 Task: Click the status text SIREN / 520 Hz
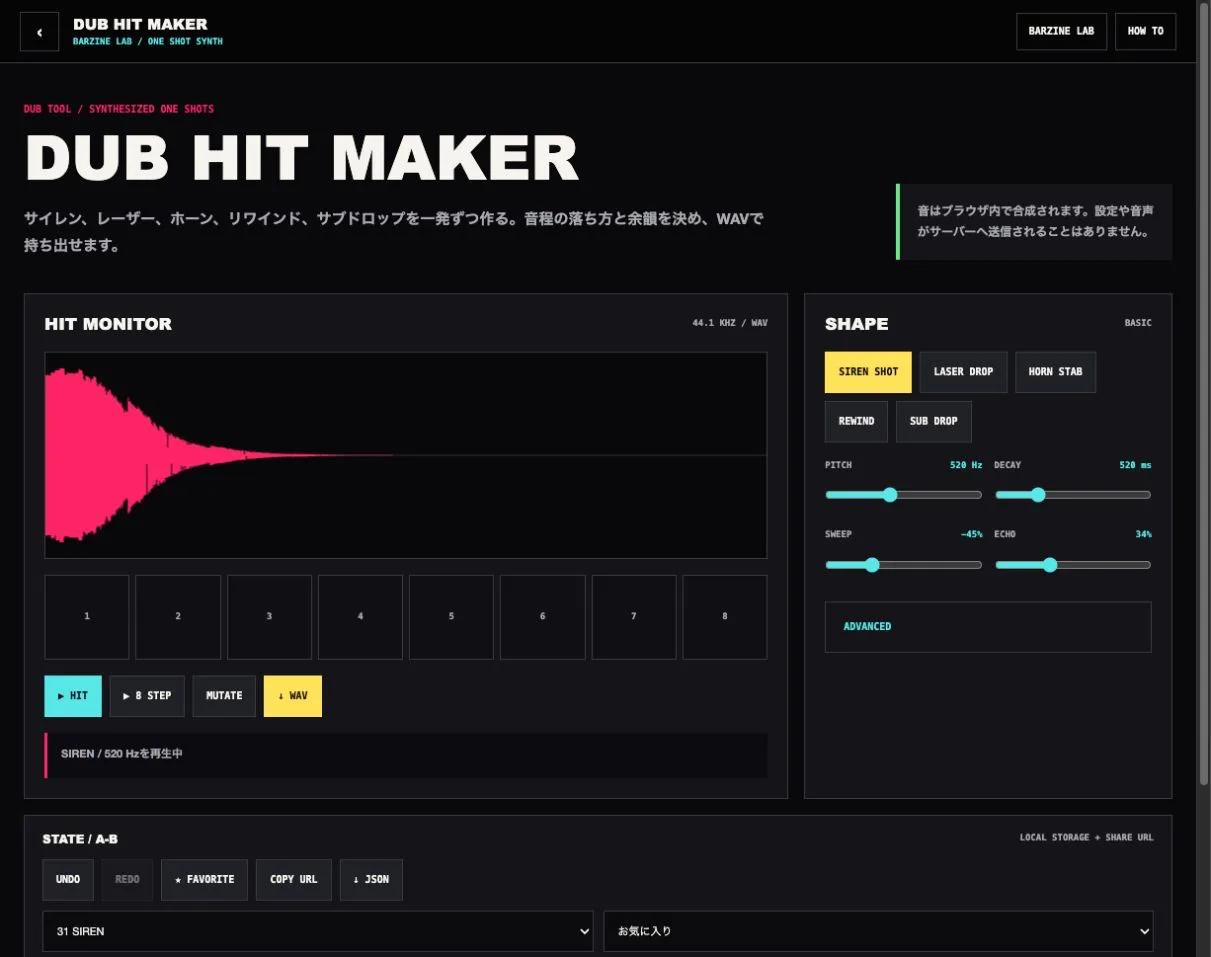click(x=122, y=754)
